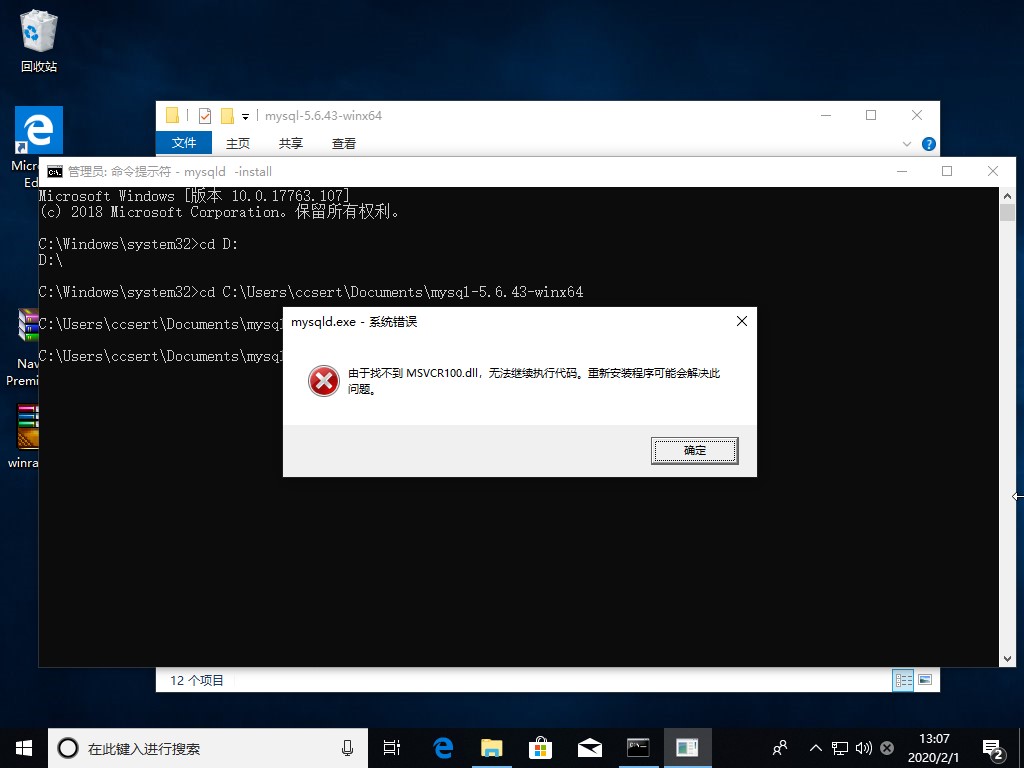Open the volume tray icon

pyautogui.click(x=863, y=748)
